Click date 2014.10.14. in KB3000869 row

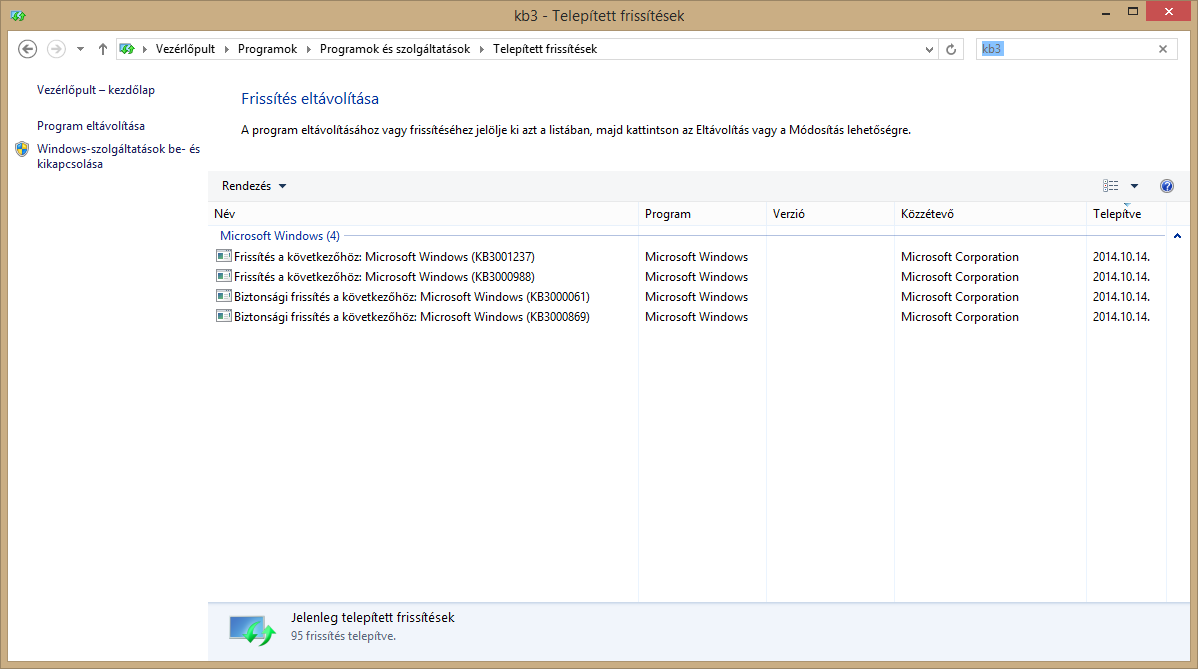pos(1121,316)
